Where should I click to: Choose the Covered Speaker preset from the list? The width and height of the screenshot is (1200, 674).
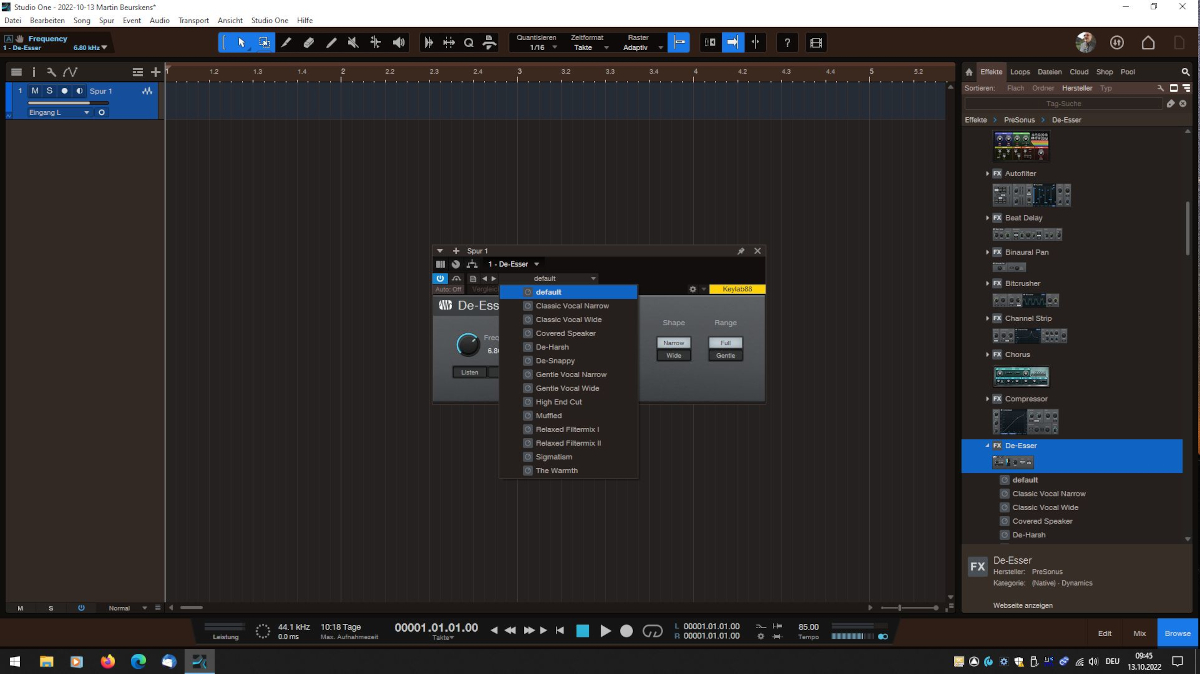coord(568,333)
